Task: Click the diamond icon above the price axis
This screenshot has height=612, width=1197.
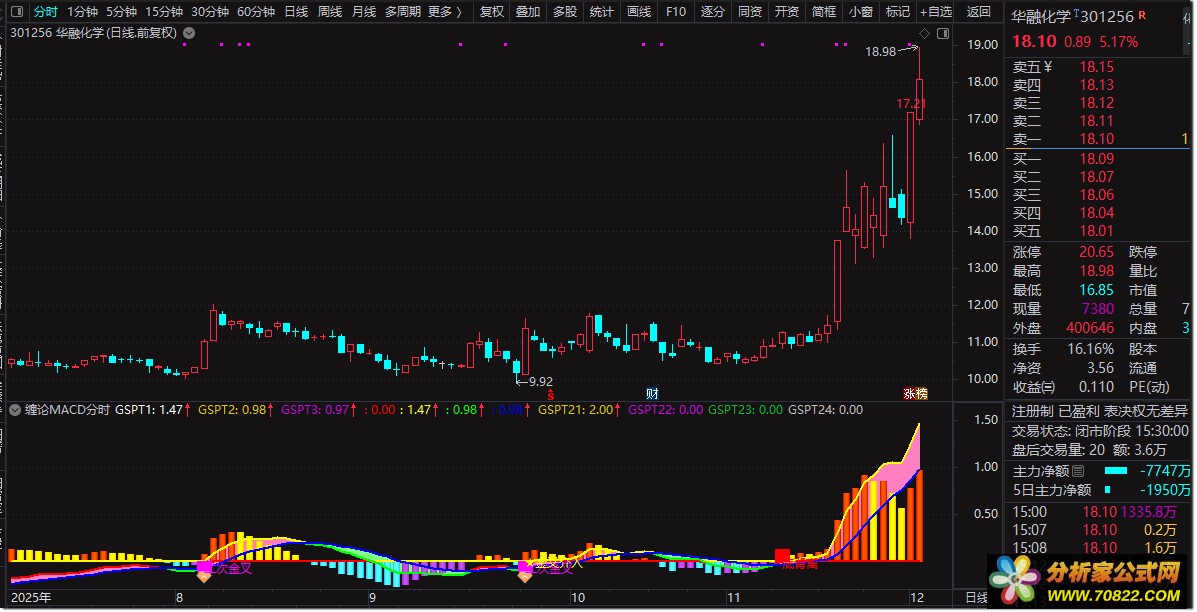Action: pyautogui.click(x=924, y=34)
